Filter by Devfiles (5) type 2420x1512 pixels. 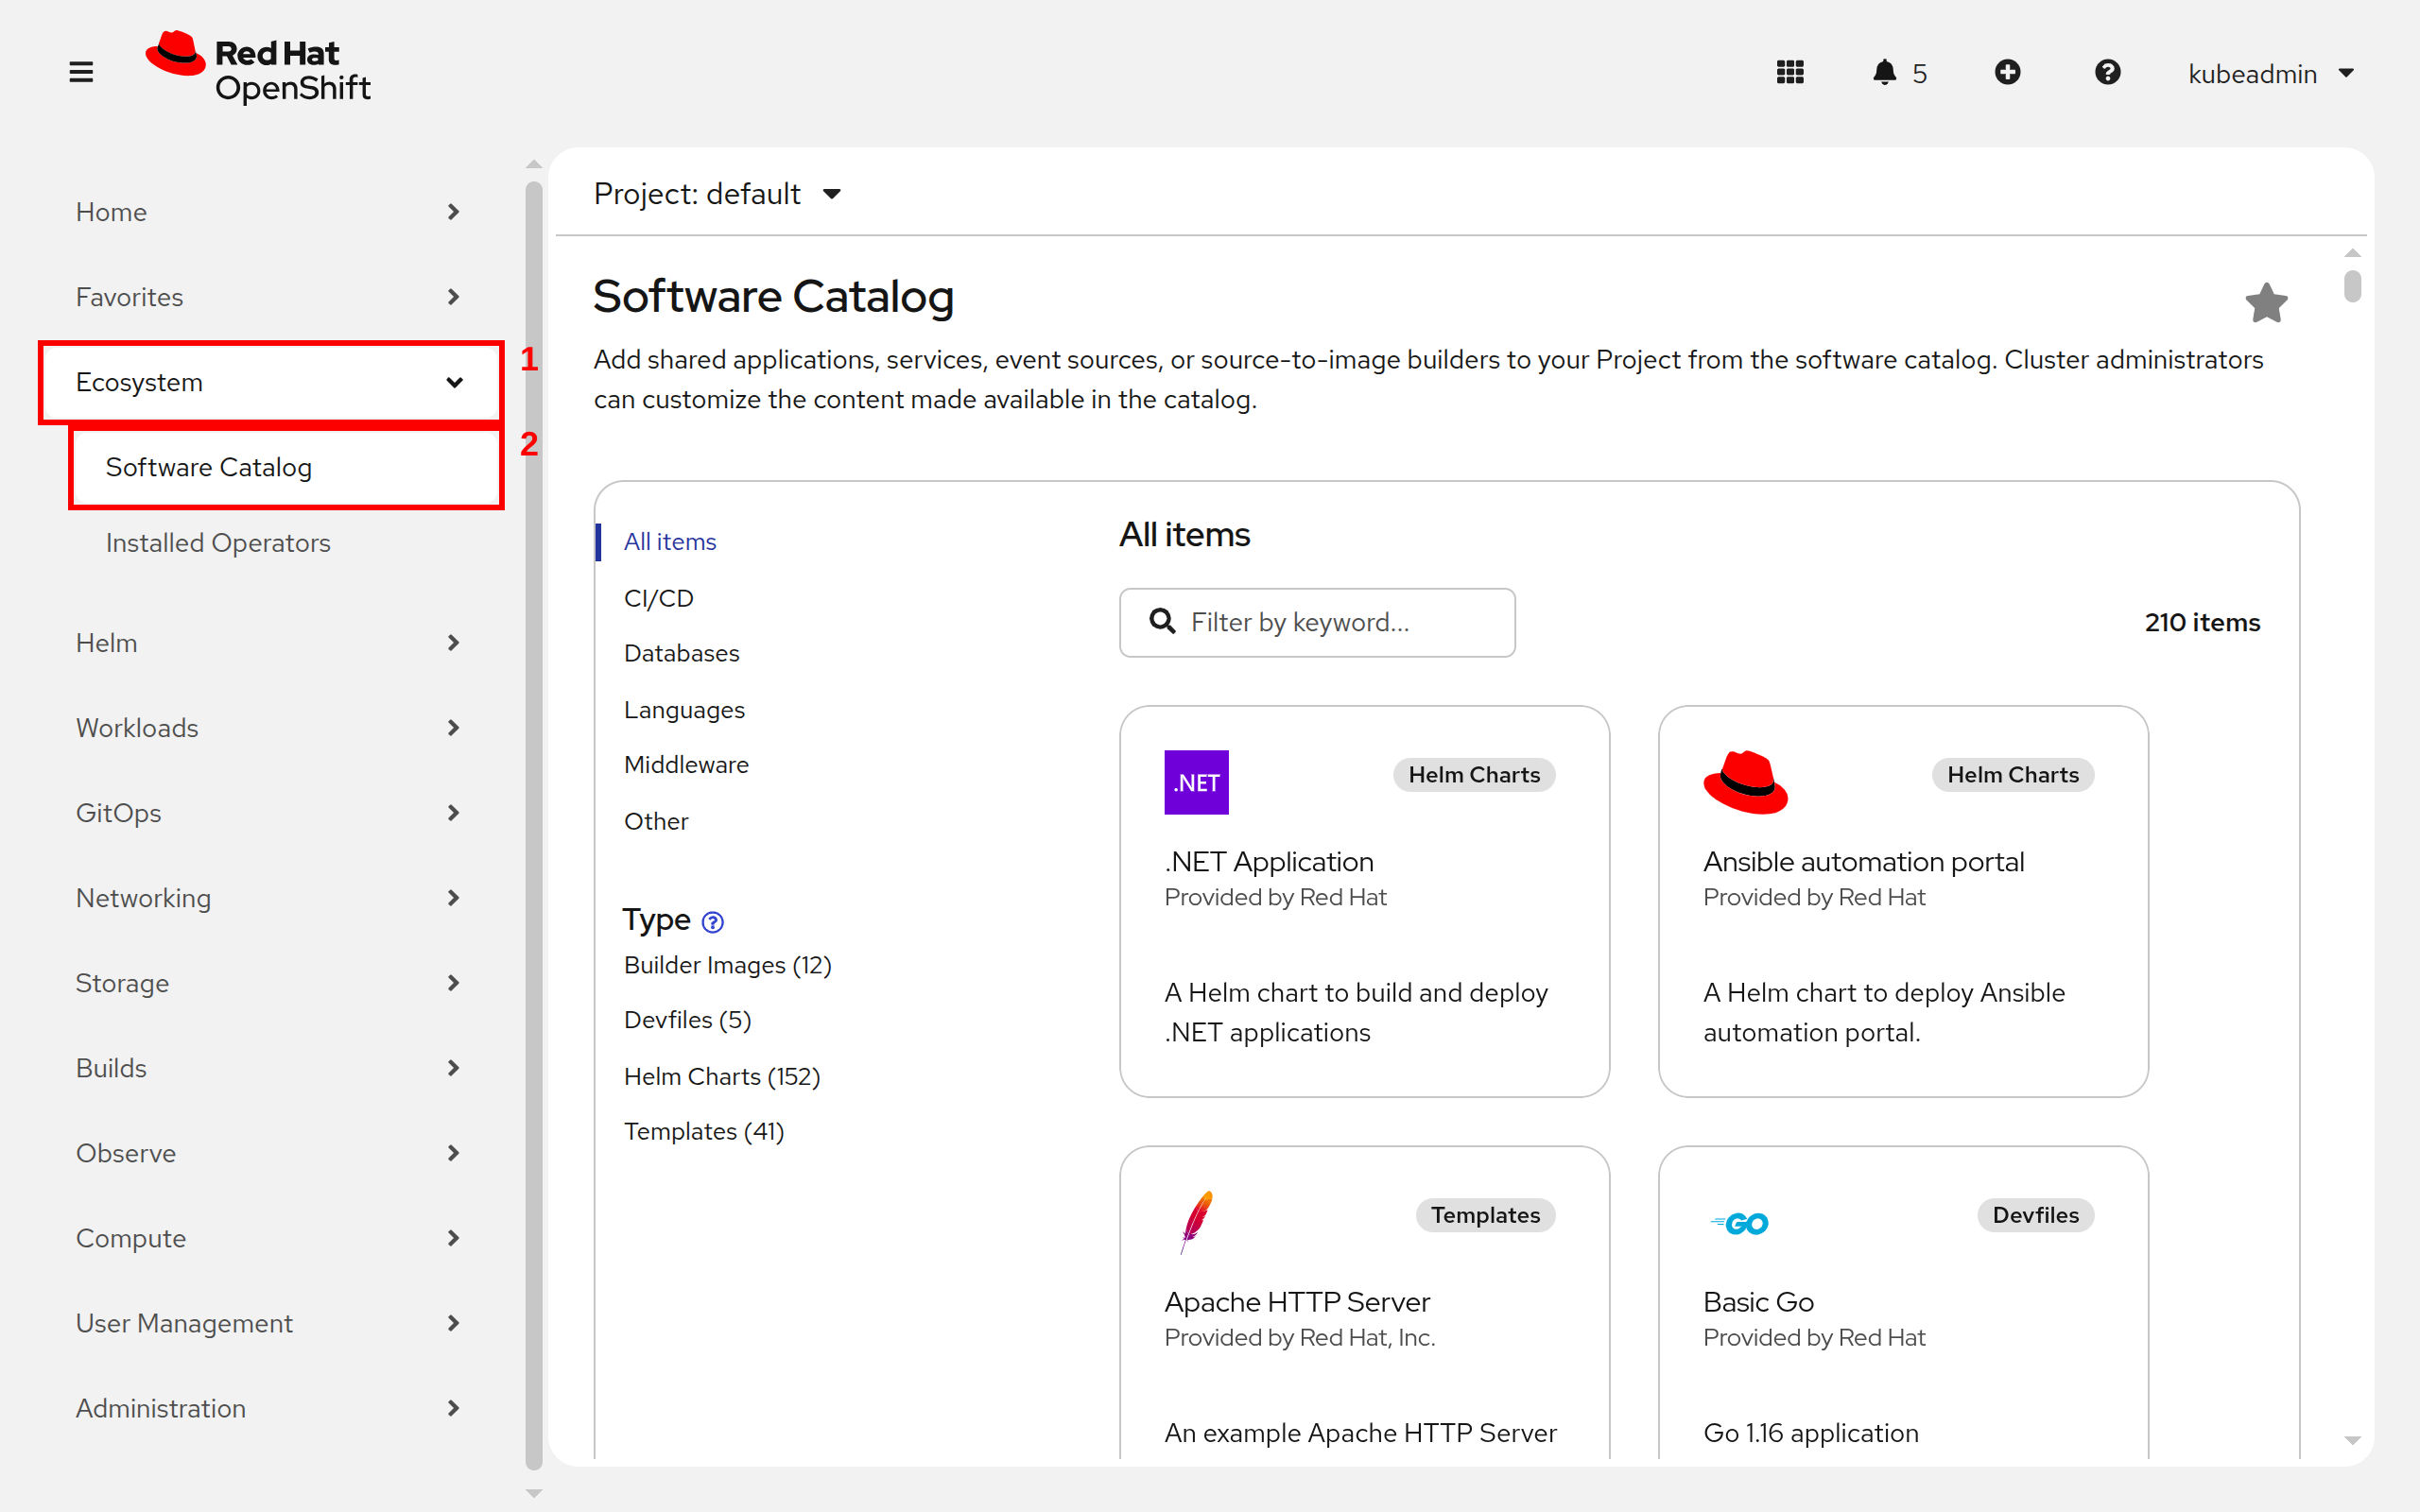[x=688, y=1020]
